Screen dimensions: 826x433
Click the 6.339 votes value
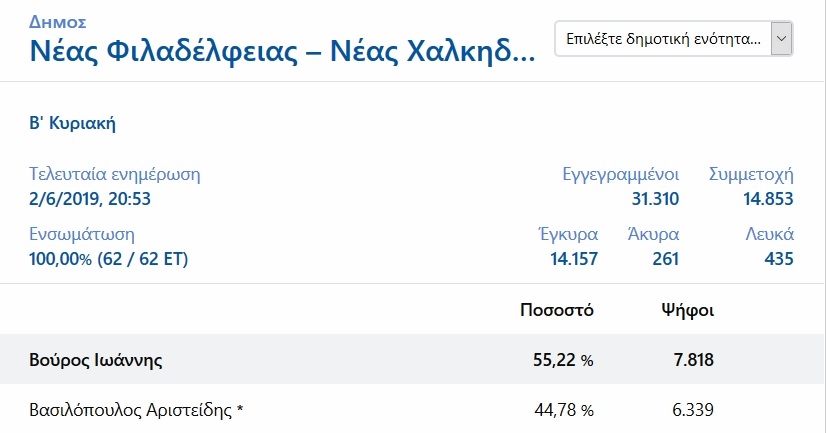[x=693, y=410]
